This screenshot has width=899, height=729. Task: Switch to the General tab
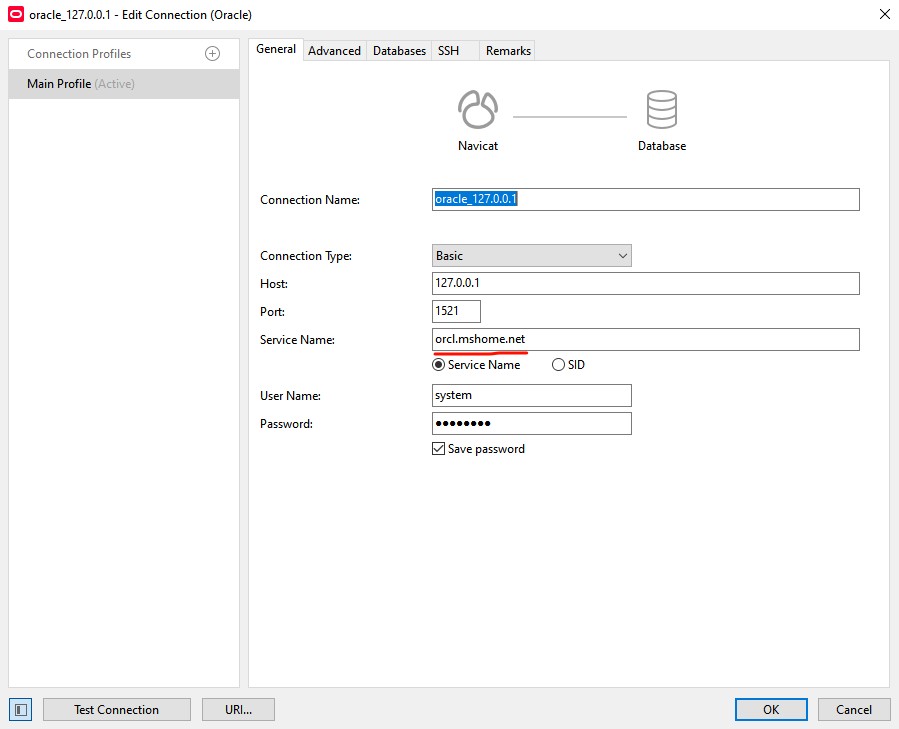pos(276,49)
